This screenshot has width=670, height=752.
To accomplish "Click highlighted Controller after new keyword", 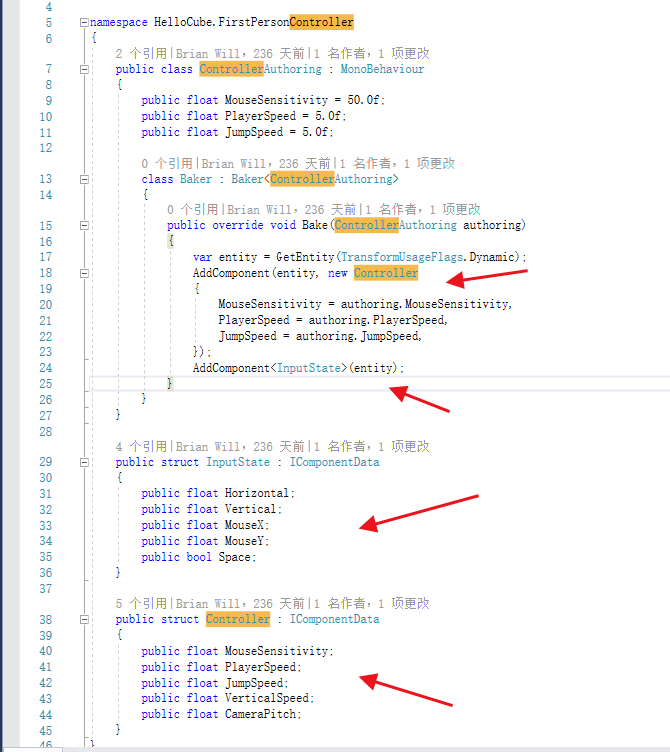I will coord(386,273).
